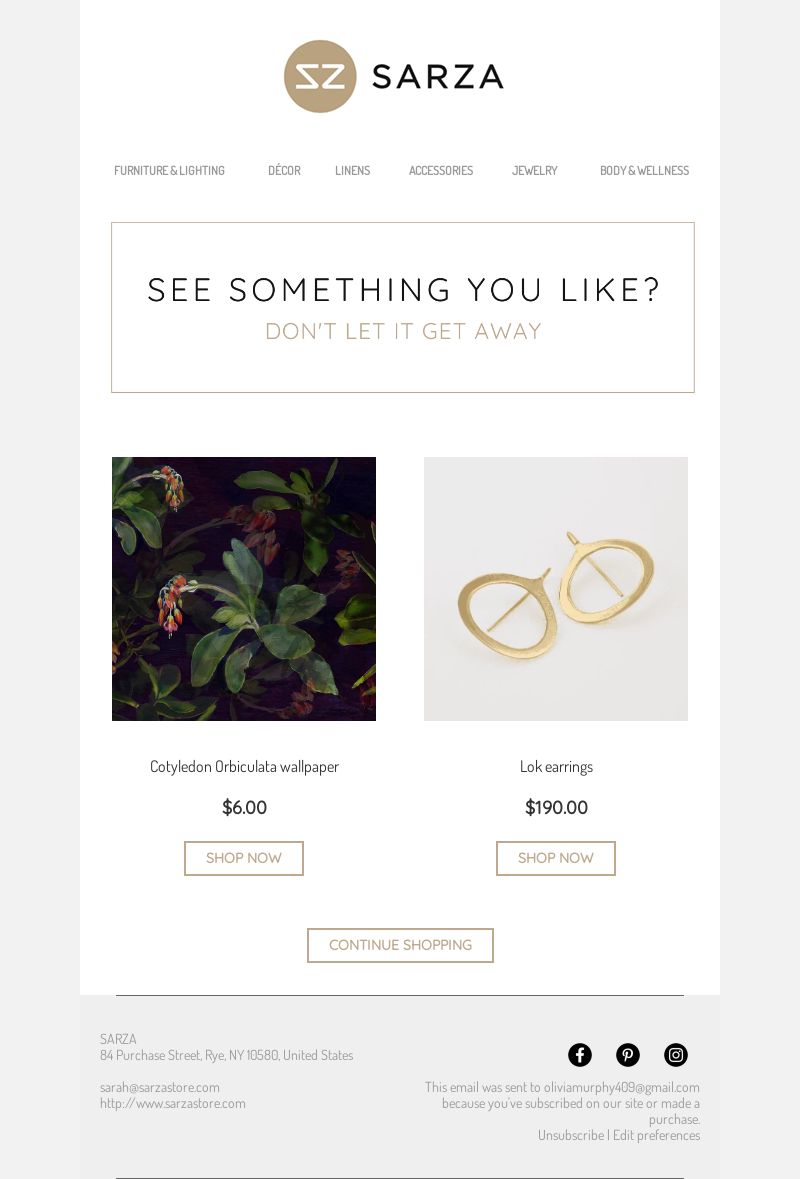Open the Lok earrings product image
The width and height of the screenshot is (800, 1179).
click(556, 589)
